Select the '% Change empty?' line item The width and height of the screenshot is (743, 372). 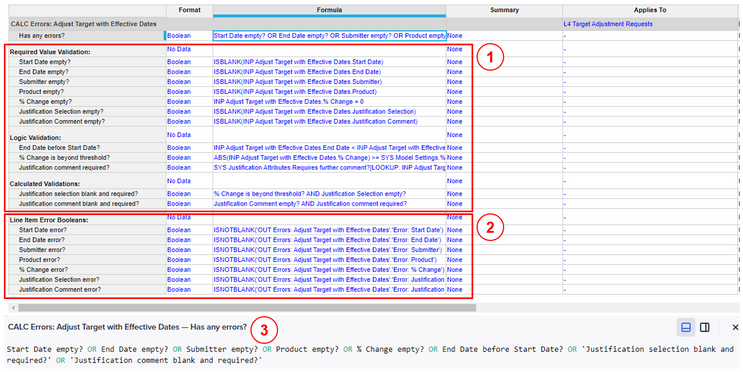pyautogui.click(x=45, y=102)
